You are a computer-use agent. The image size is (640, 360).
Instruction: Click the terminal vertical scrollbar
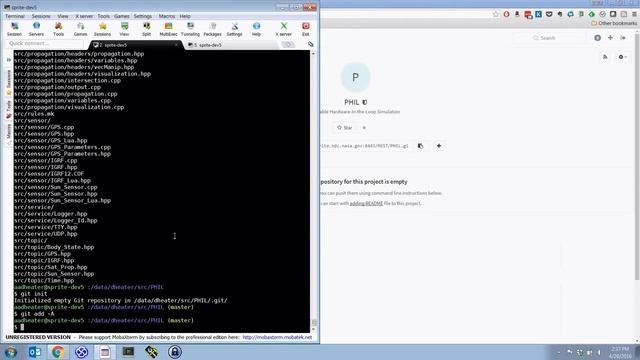[x=313, y=190]
